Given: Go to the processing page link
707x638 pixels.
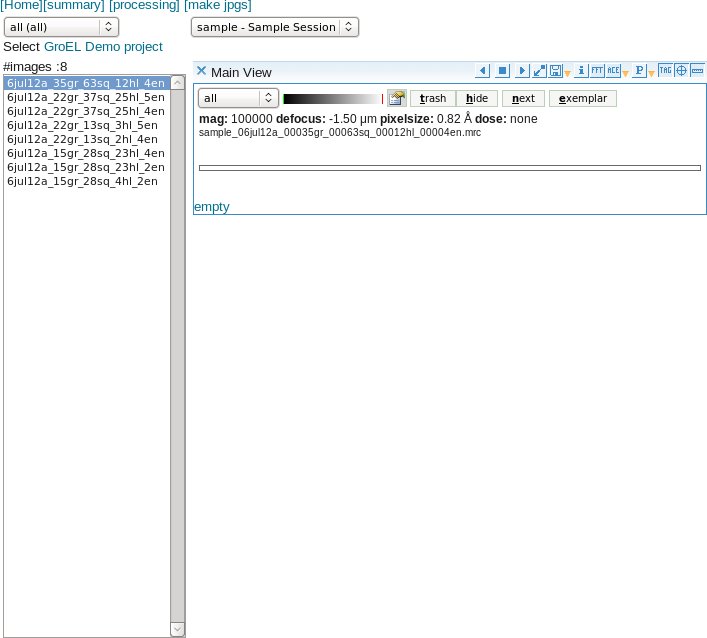Looking at the screenshot, I should pos(144,6).
